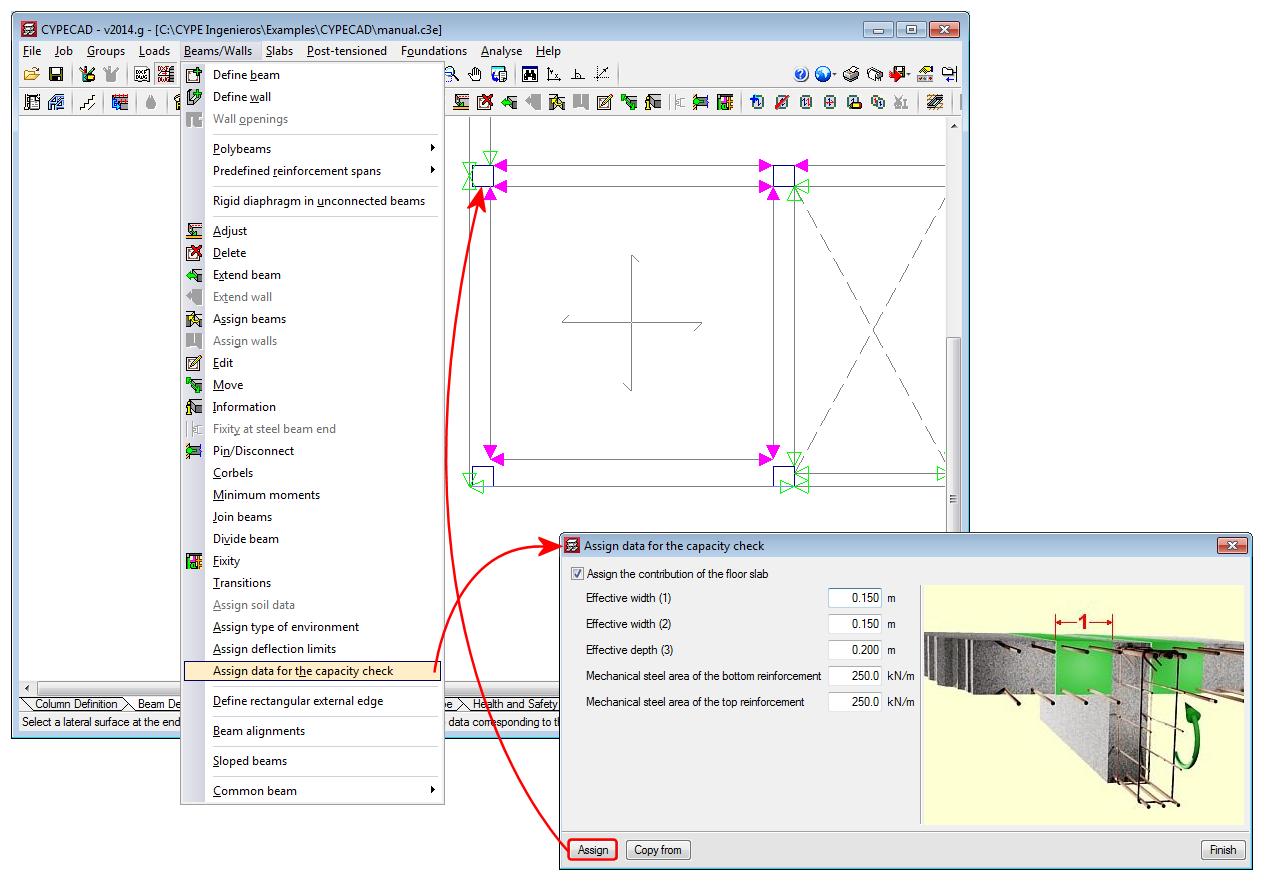Toggle Assign the contribution of floor slab
The image size is (1271, 895).
[577, 574]
